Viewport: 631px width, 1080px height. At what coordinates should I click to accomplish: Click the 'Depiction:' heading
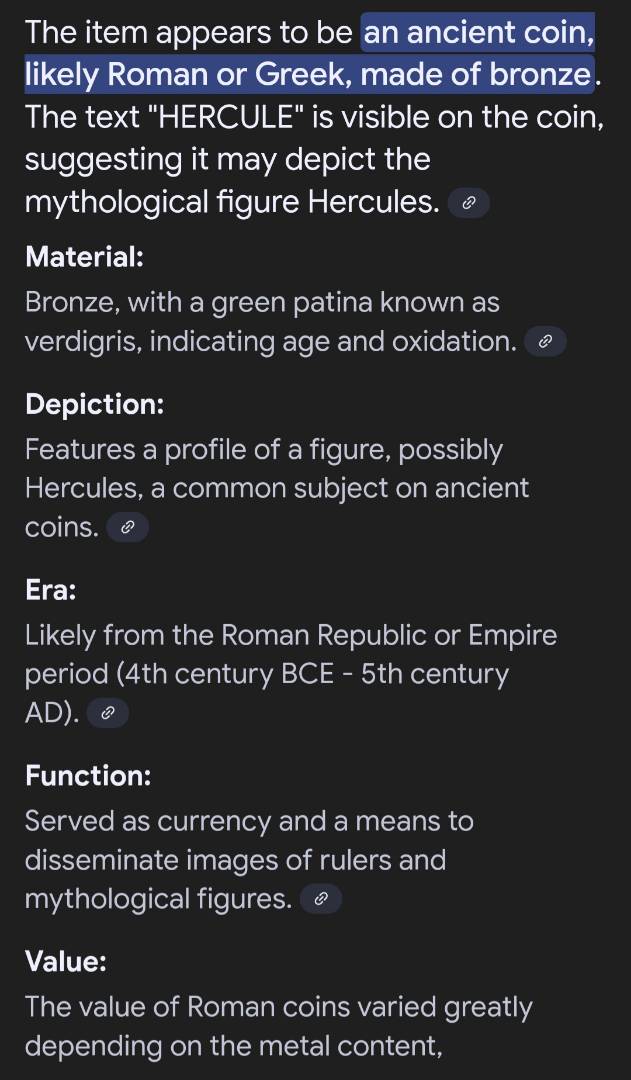click(x=94, y=404)
